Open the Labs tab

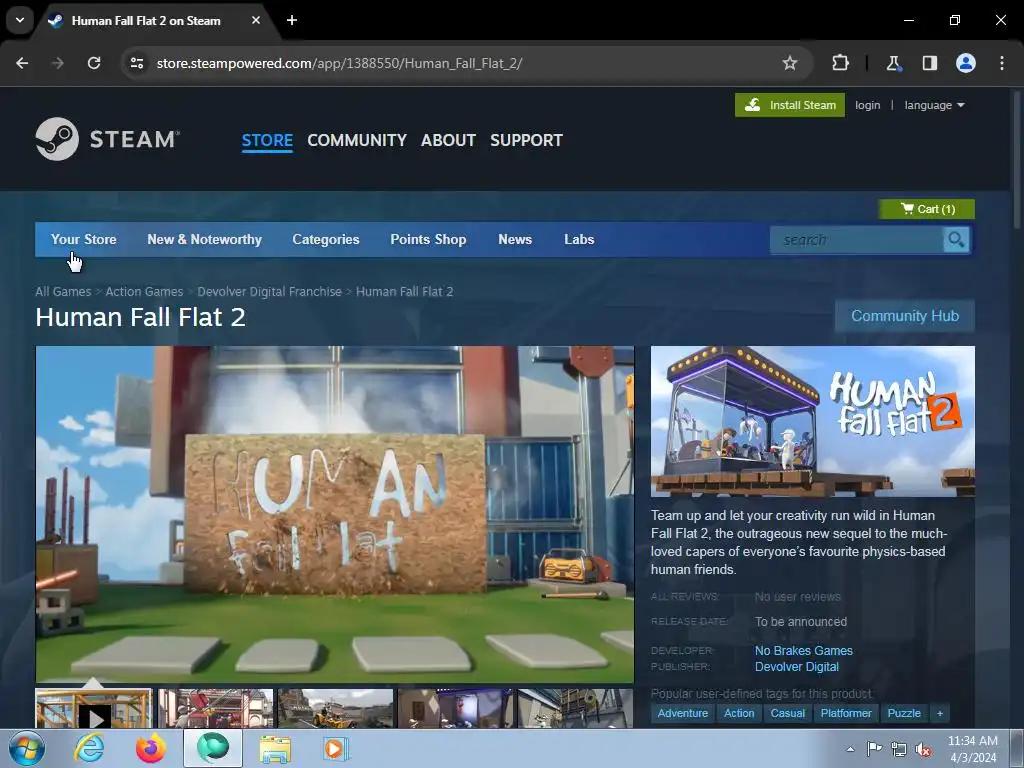tap(579, 240)
